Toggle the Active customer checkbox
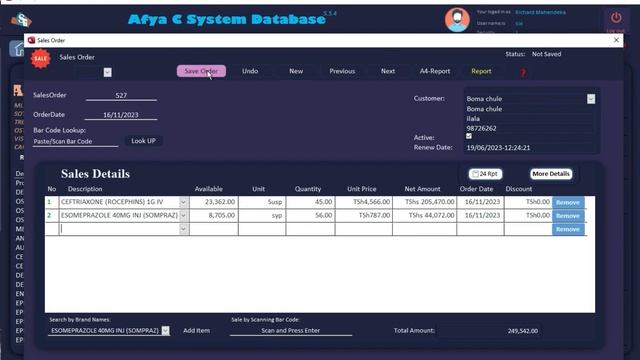The image size is (640, 360). [x=469, y=136]
